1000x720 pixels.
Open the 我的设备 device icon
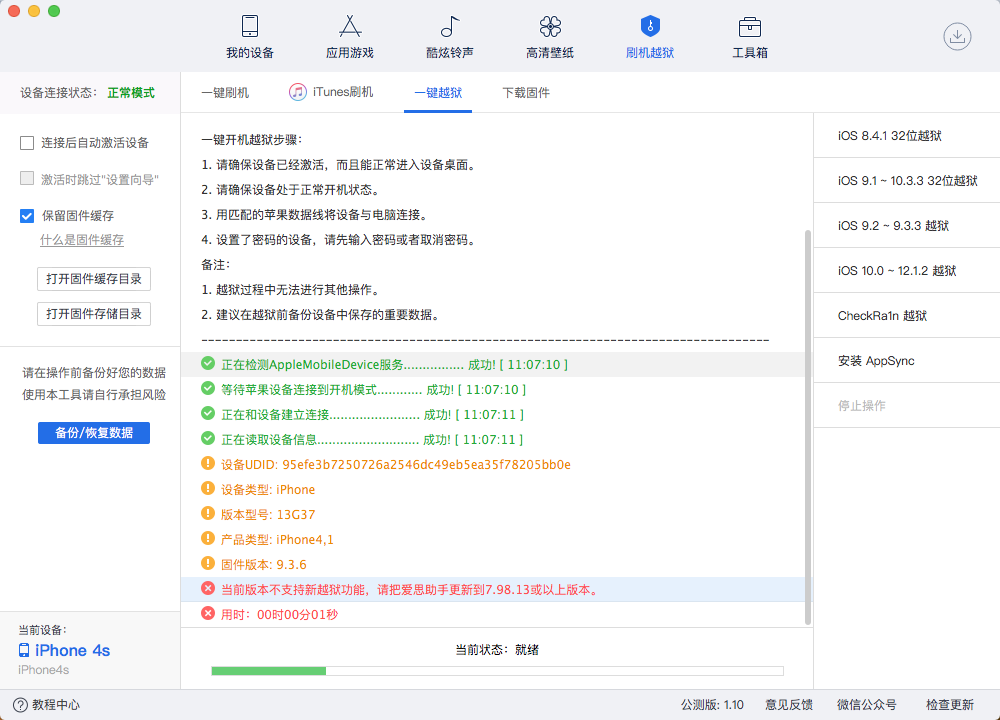click(250, 26)
